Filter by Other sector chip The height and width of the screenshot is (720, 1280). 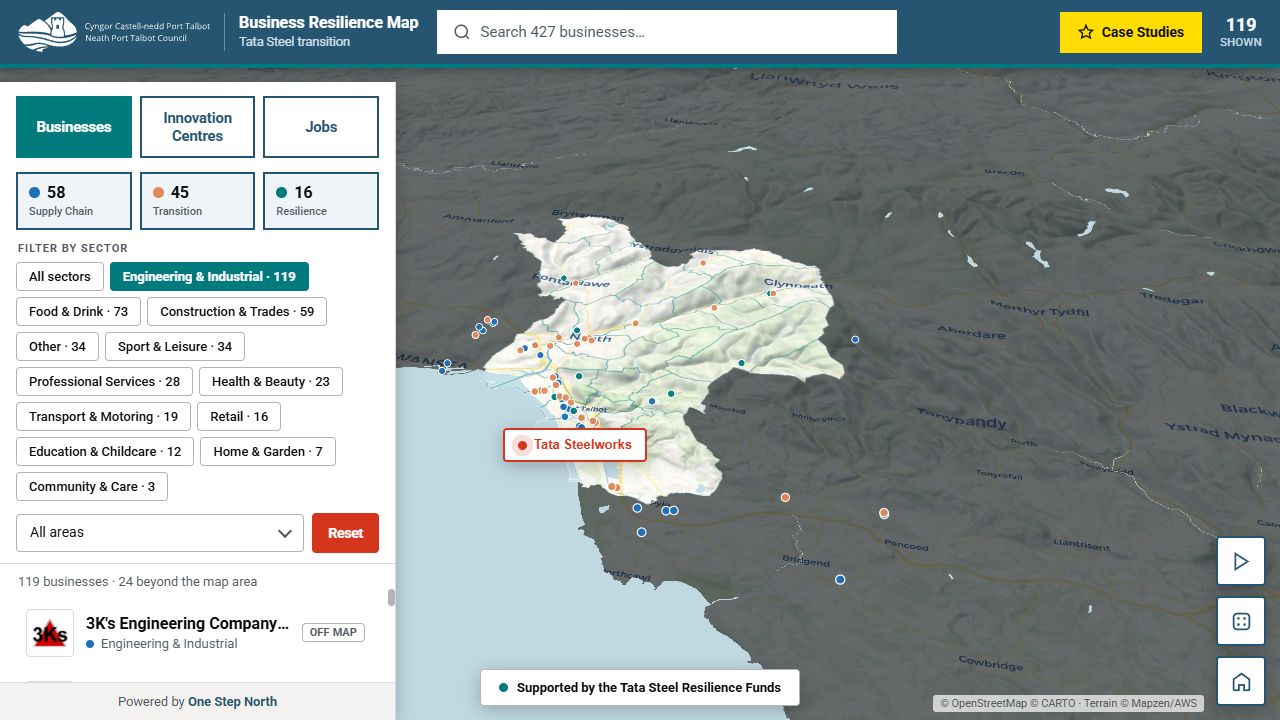[57, 347]
